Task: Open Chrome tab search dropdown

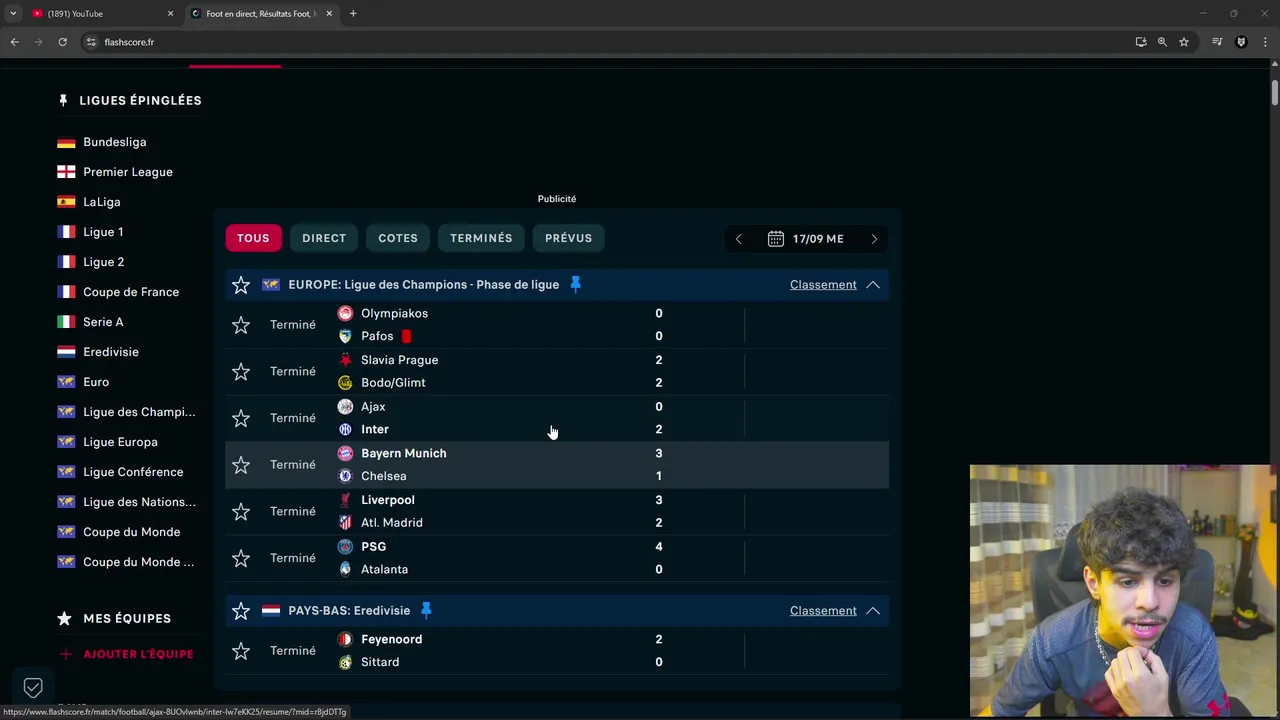Action: (x=13, y=14)
